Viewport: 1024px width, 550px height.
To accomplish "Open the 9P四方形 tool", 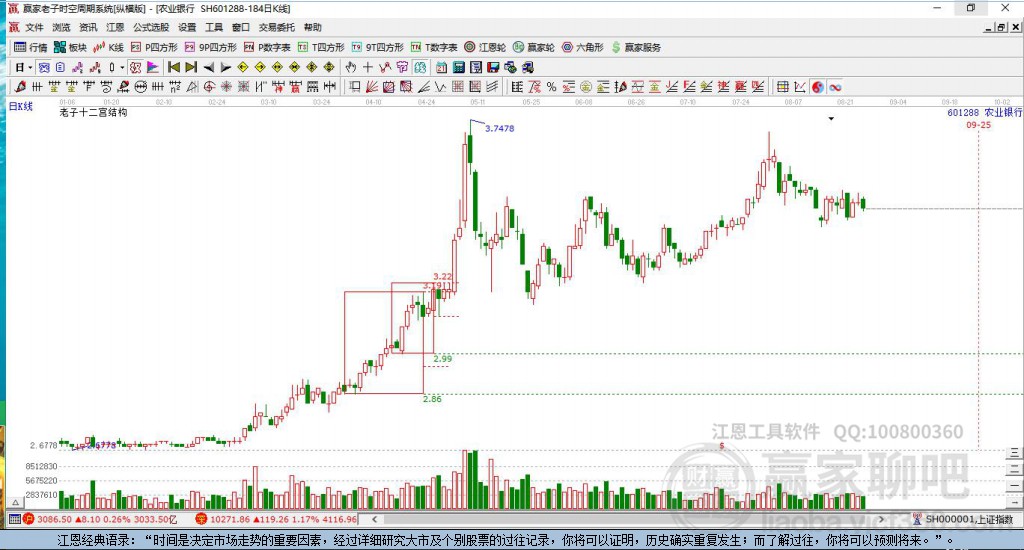I will coord(210,47).
